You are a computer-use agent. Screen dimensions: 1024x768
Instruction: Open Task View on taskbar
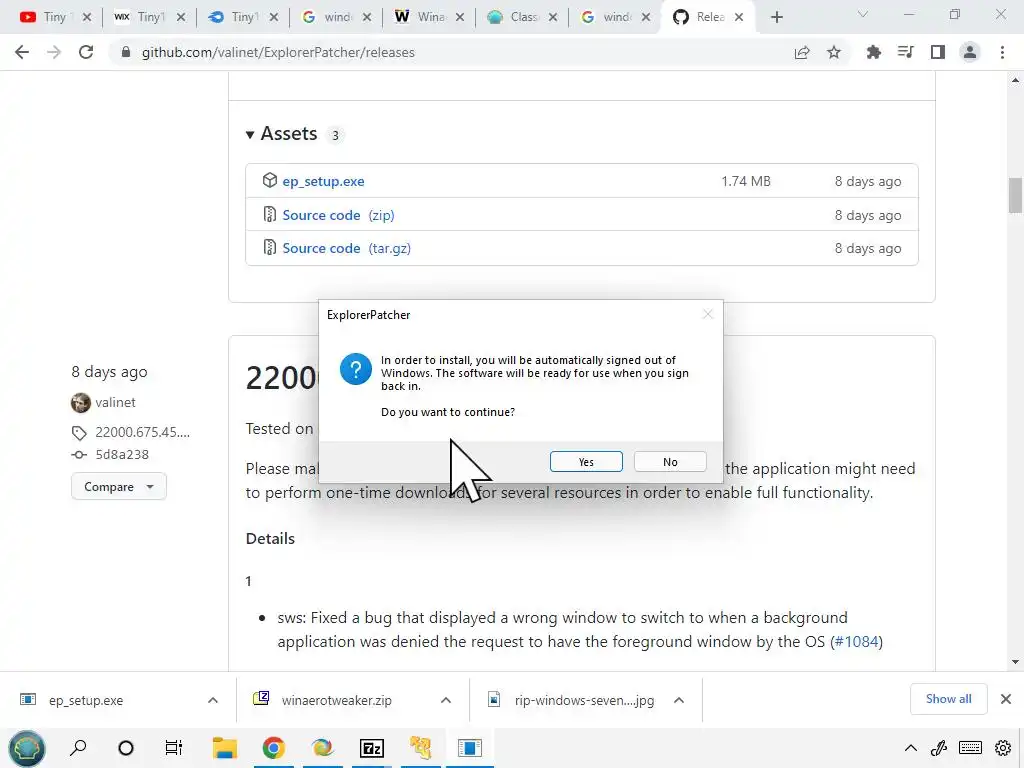(x=174, y=748)
